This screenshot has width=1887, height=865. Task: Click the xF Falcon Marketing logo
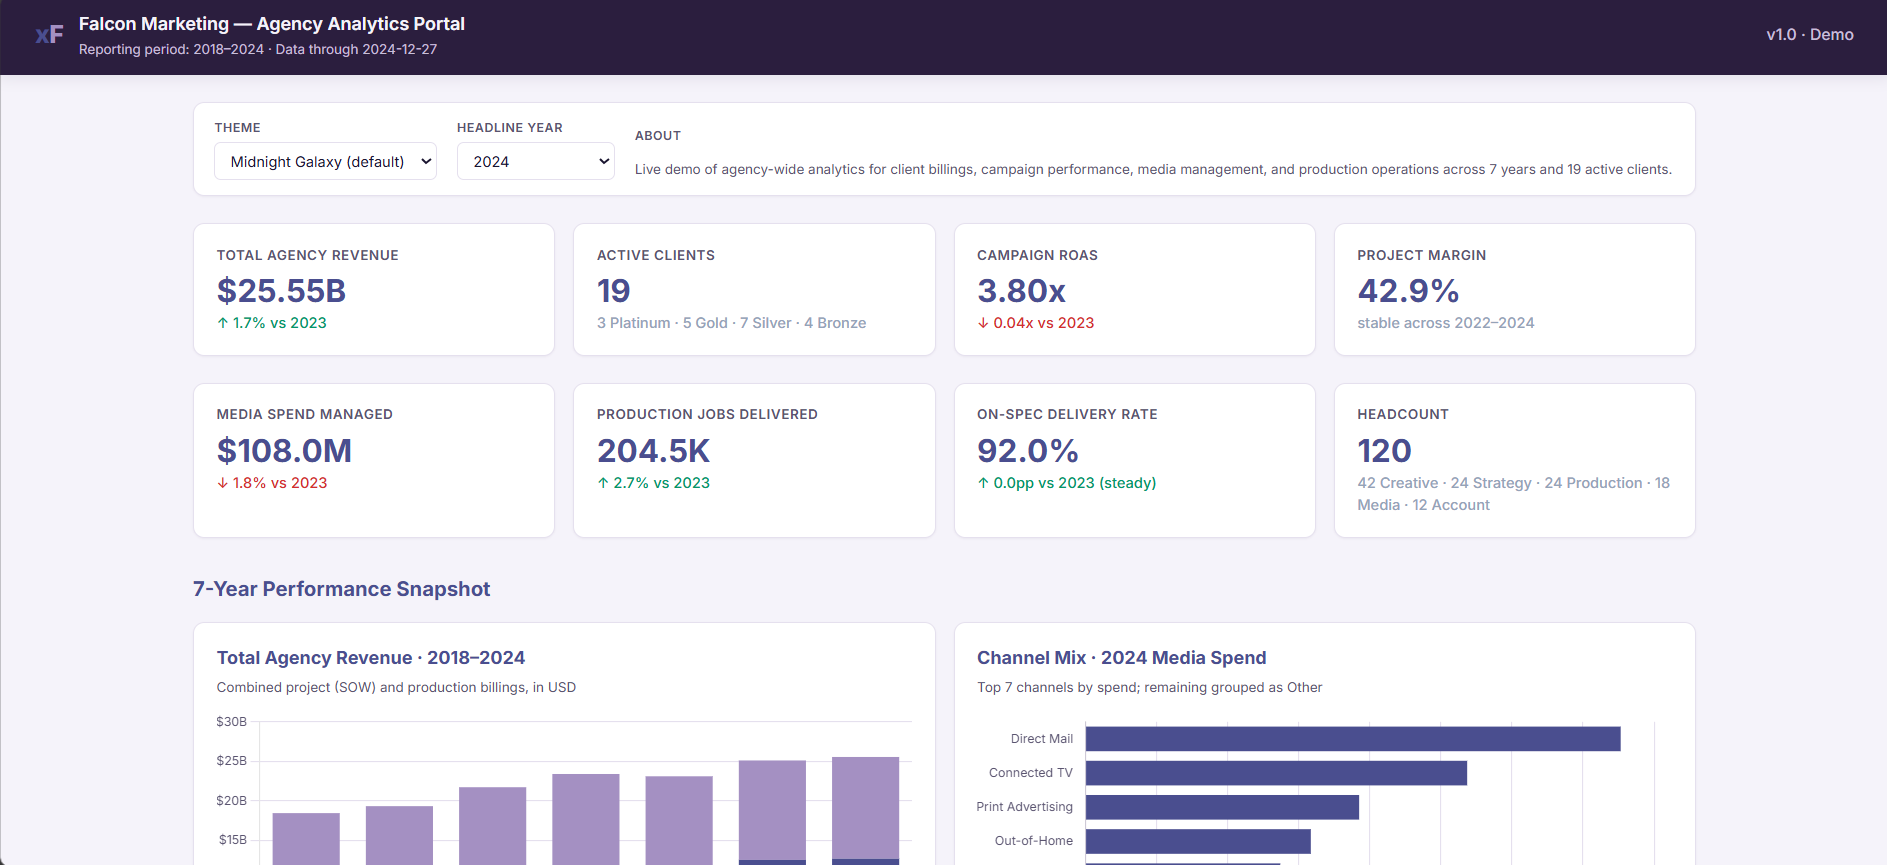coord(49,35)
